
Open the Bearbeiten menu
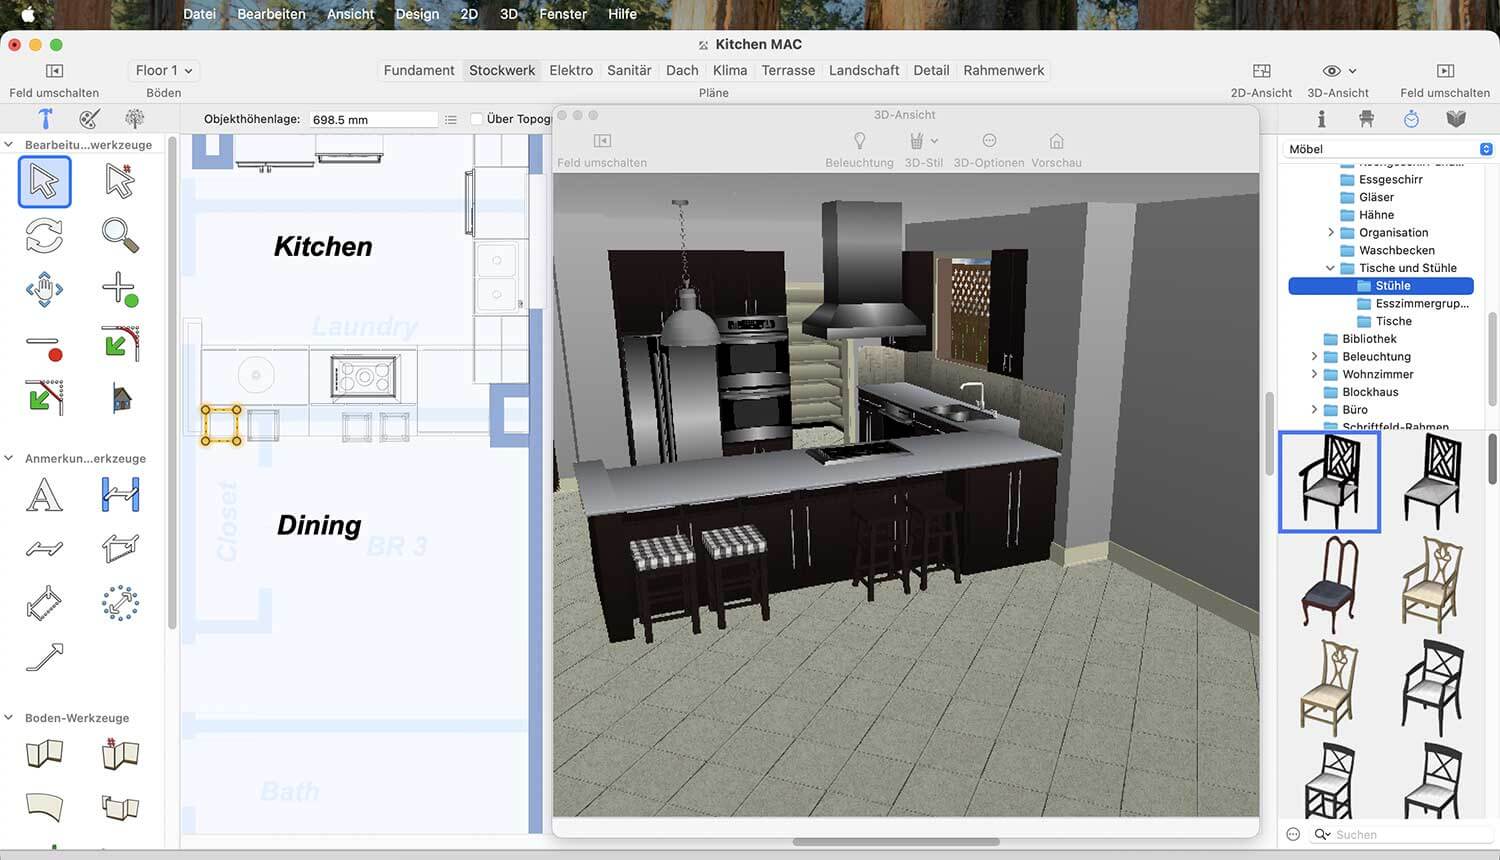point(271,14)
